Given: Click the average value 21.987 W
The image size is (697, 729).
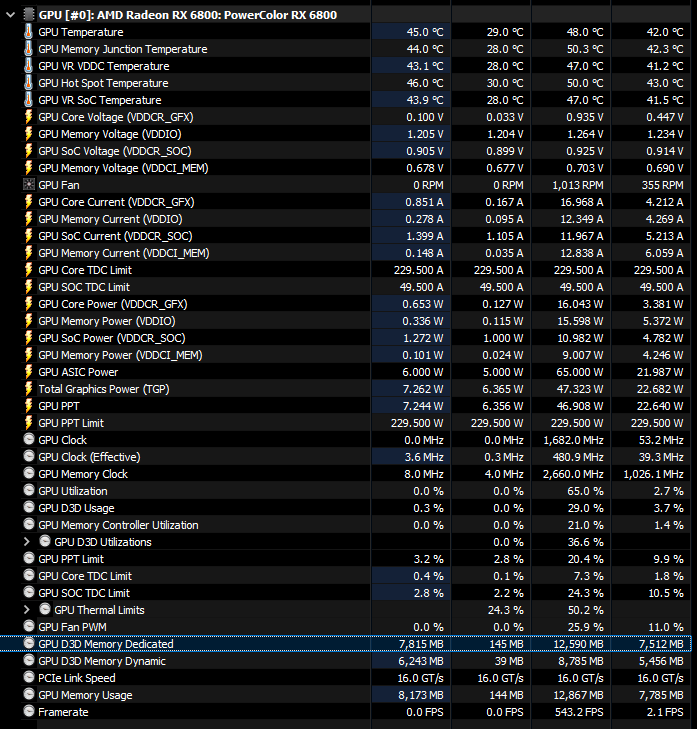Looking at the screenshot, I should click(660, 372).
